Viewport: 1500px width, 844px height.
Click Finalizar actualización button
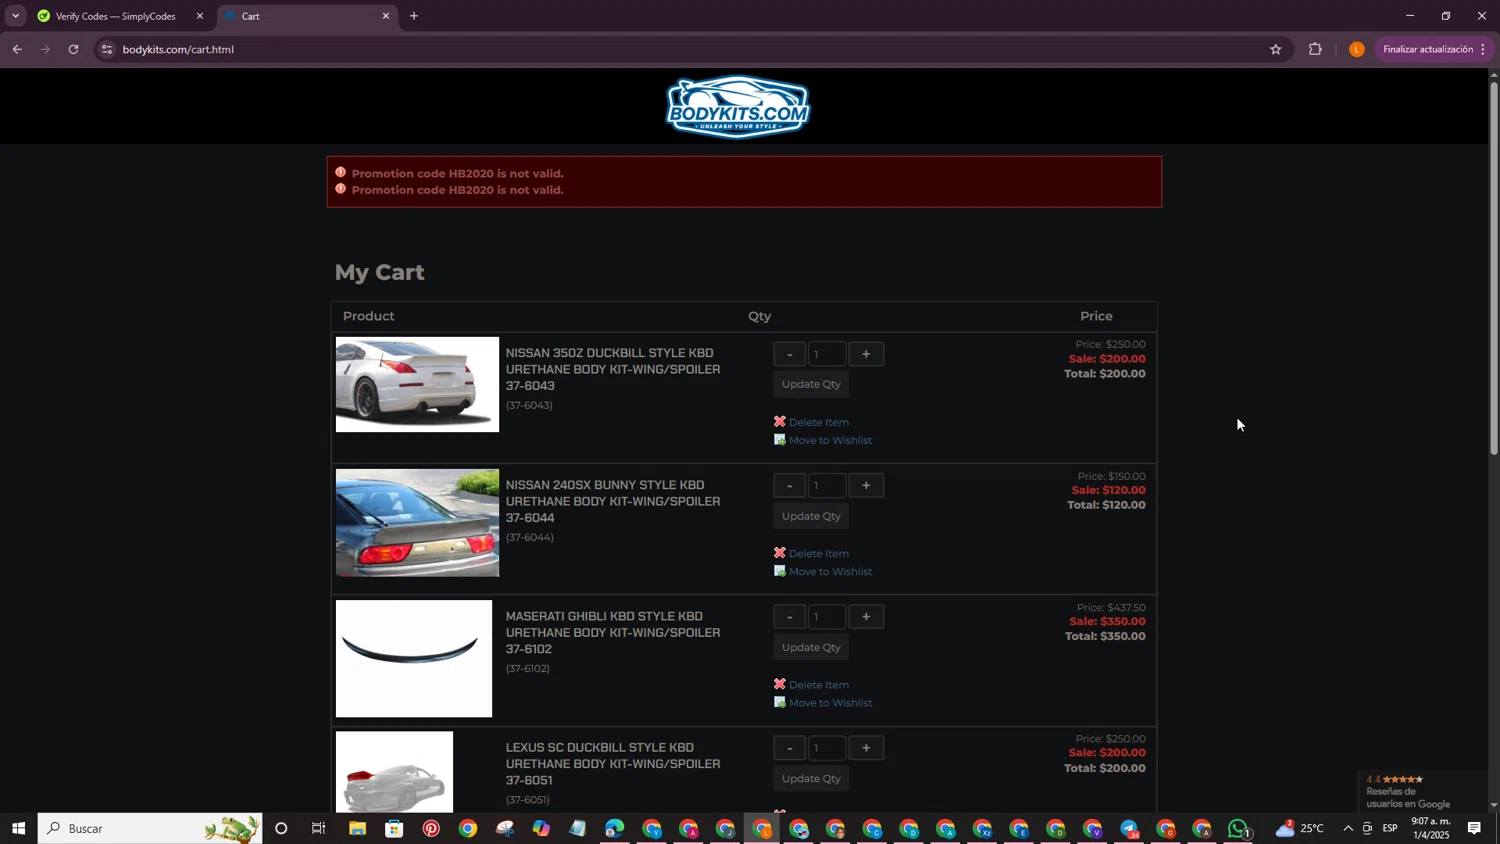point(1434,49)
